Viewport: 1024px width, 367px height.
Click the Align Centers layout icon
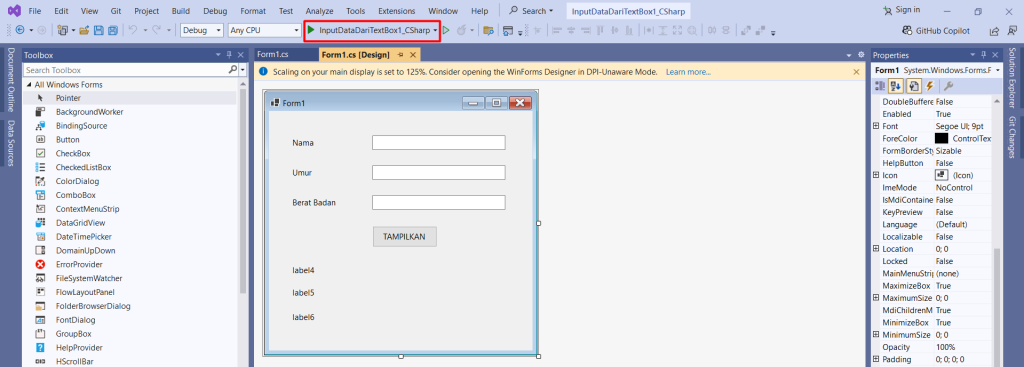click(571, 30)
